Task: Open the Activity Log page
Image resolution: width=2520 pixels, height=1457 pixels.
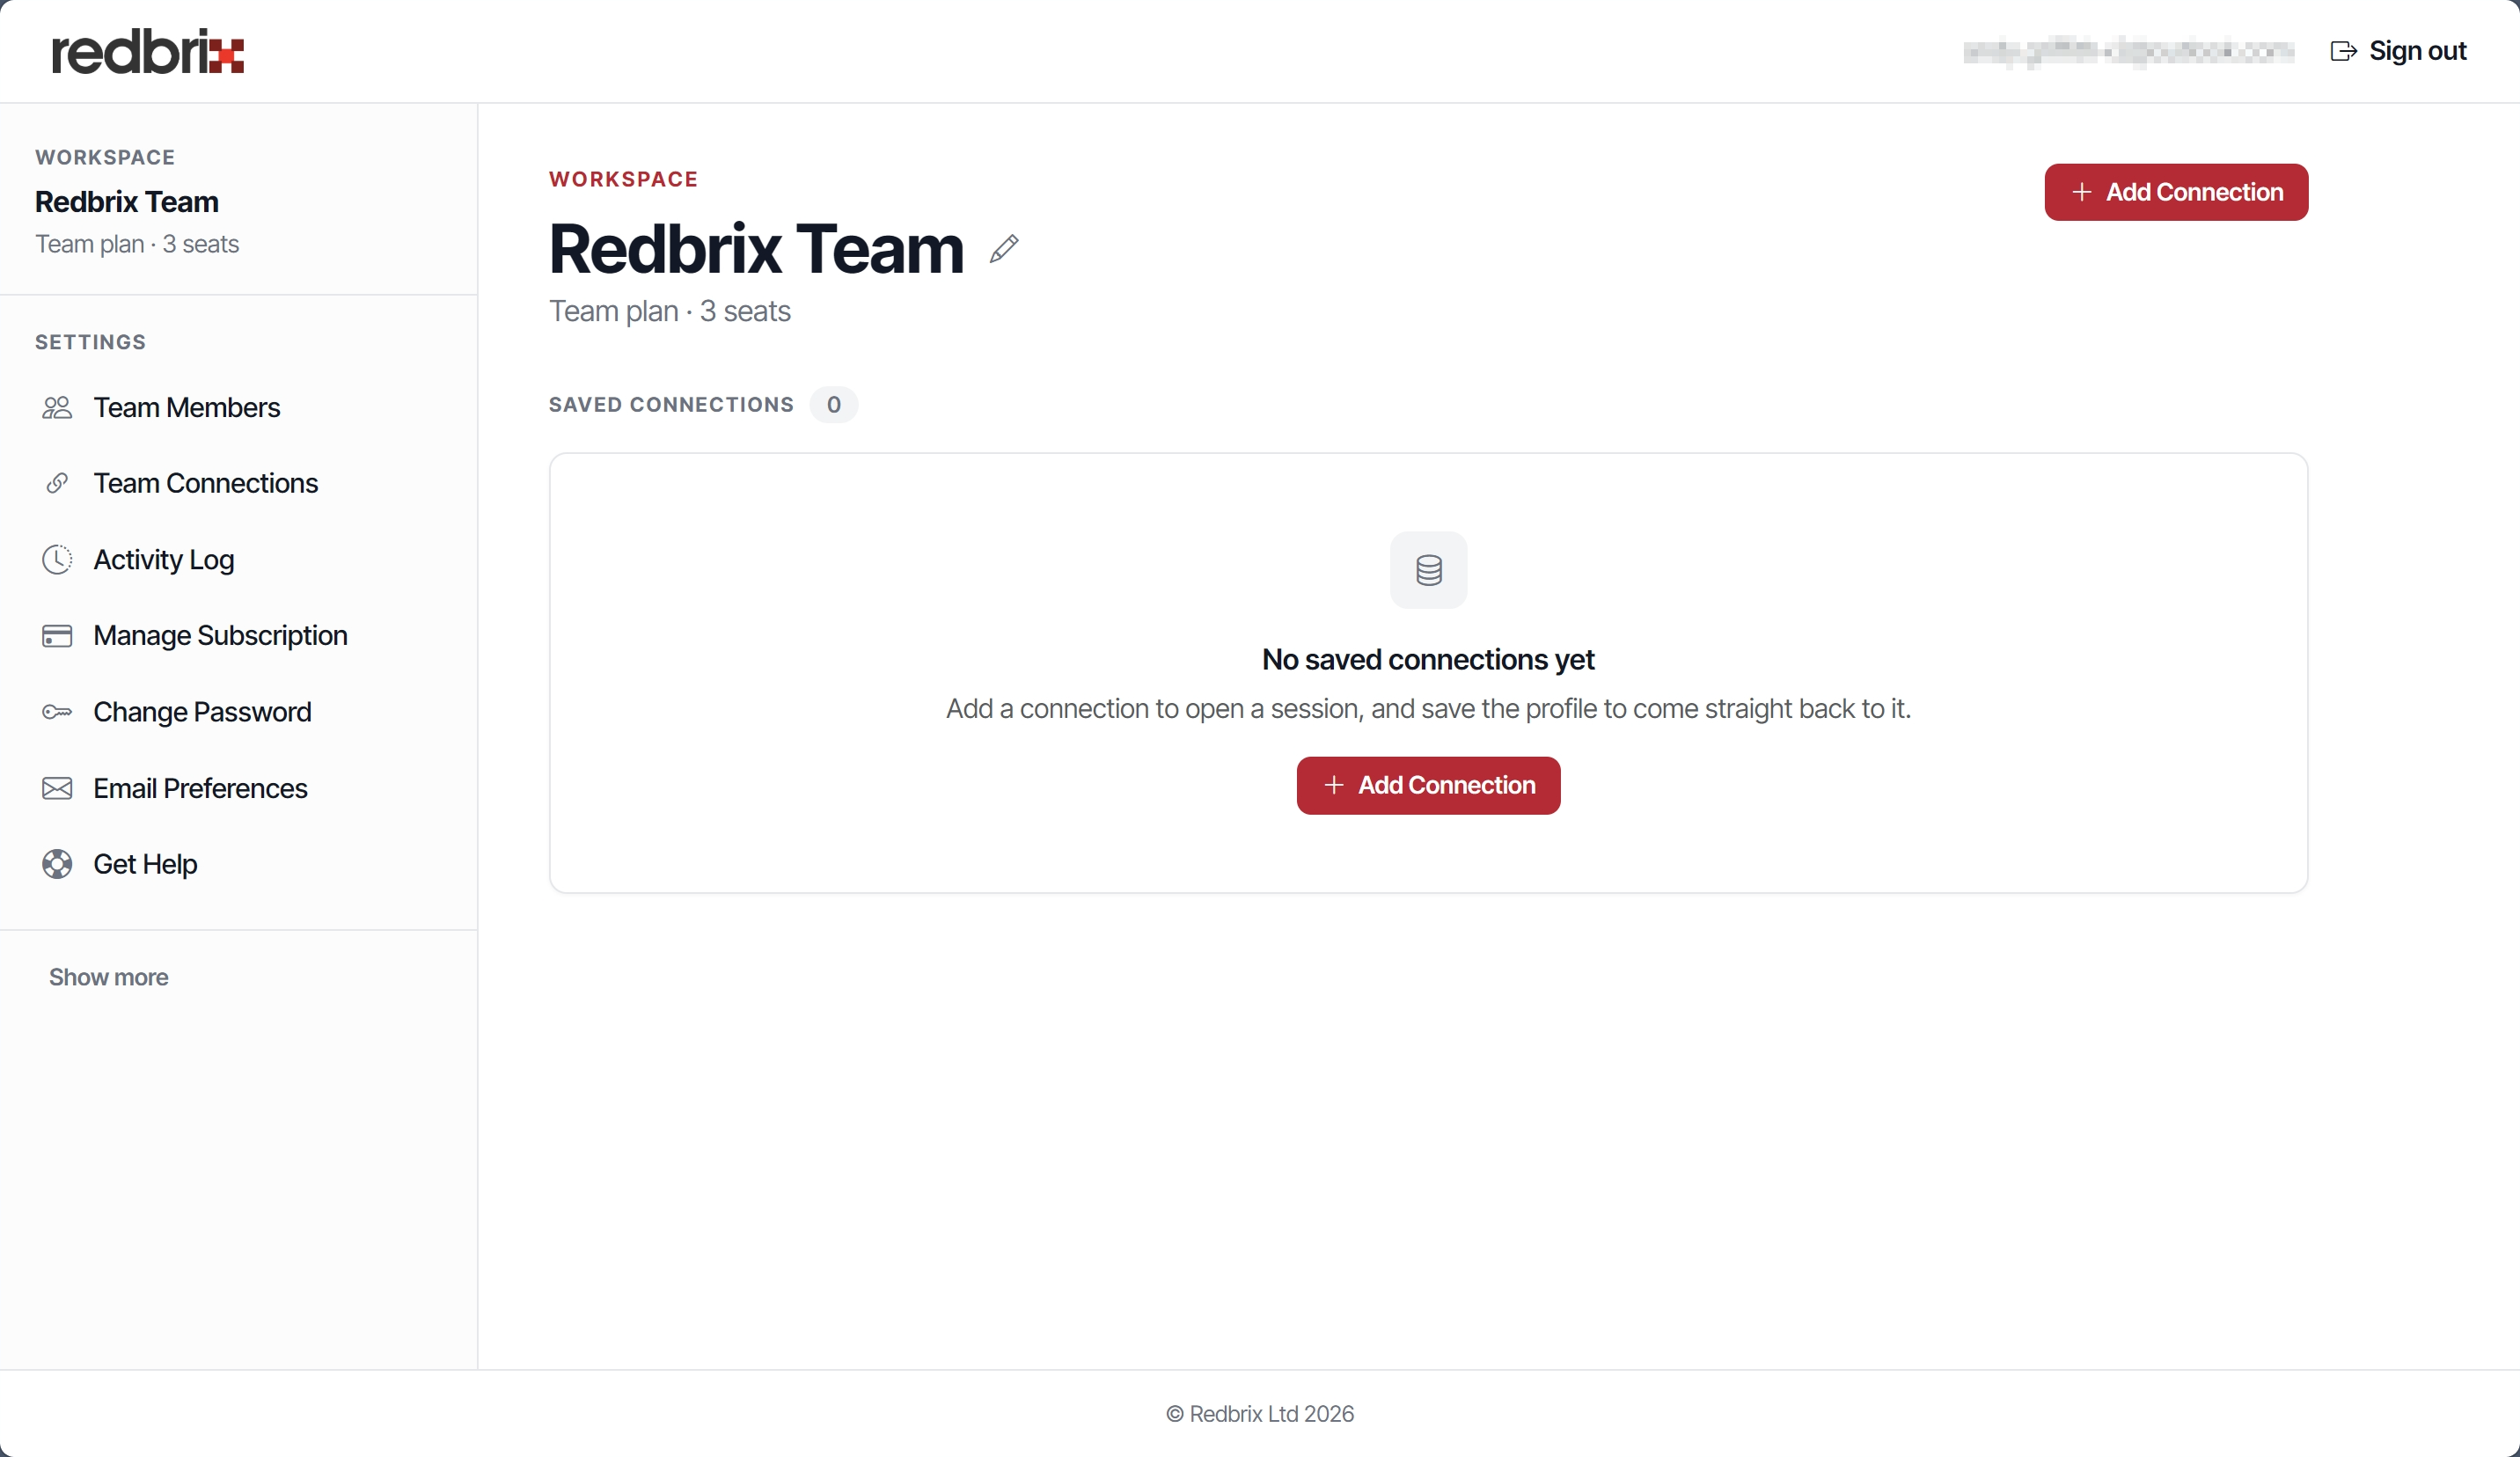Action: (164, 559)
